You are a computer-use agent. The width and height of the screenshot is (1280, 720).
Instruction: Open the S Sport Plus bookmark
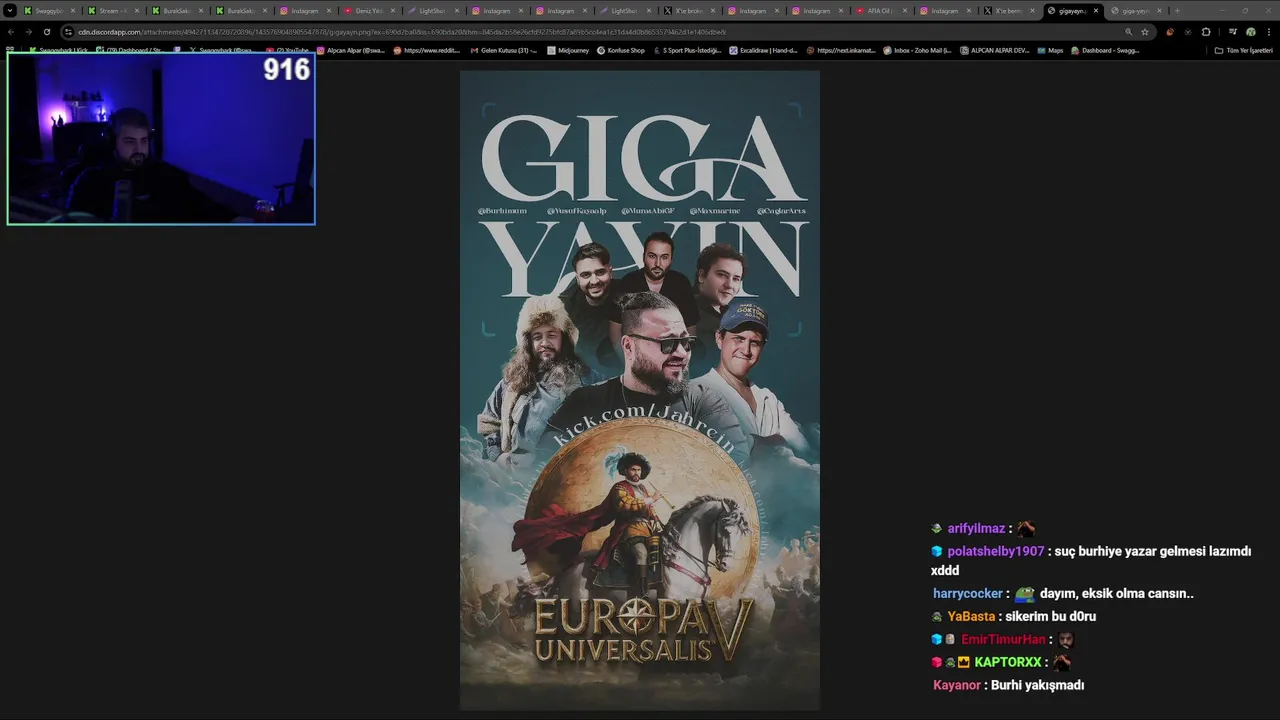tap(687, 50)
